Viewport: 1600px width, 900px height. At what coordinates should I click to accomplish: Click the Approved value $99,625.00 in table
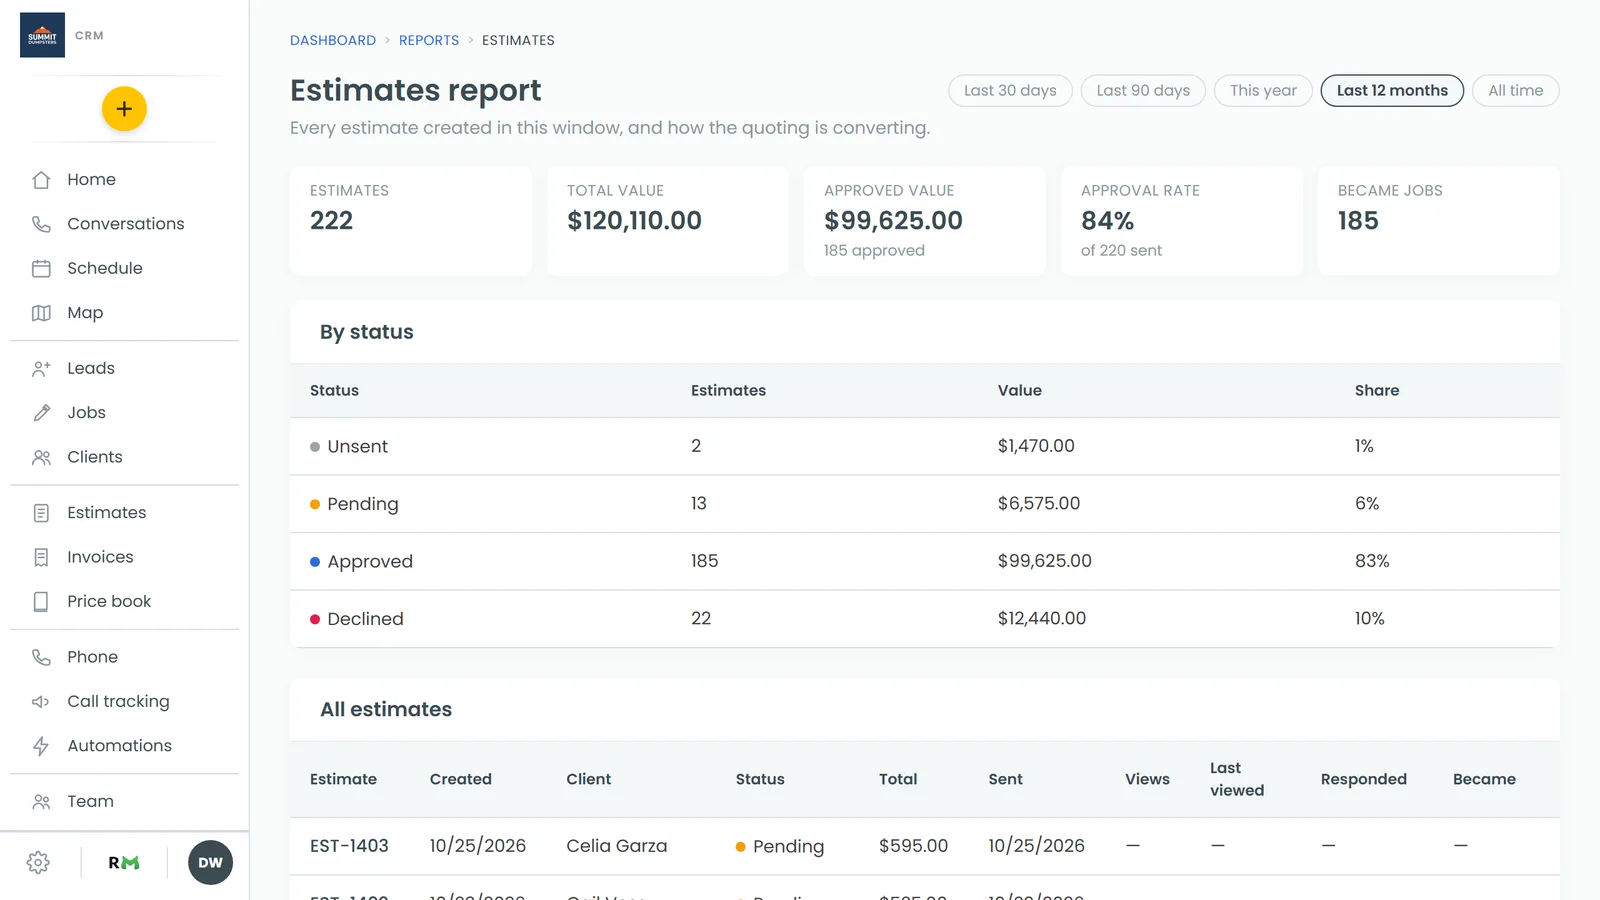1044,561
